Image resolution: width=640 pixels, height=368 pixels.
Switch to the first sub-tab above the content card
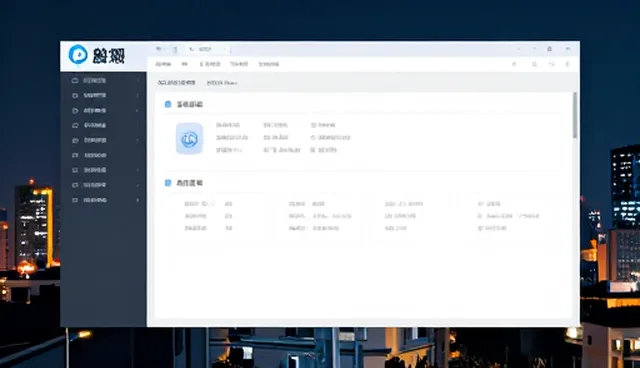pyautogui.click(x=176, y=82)
